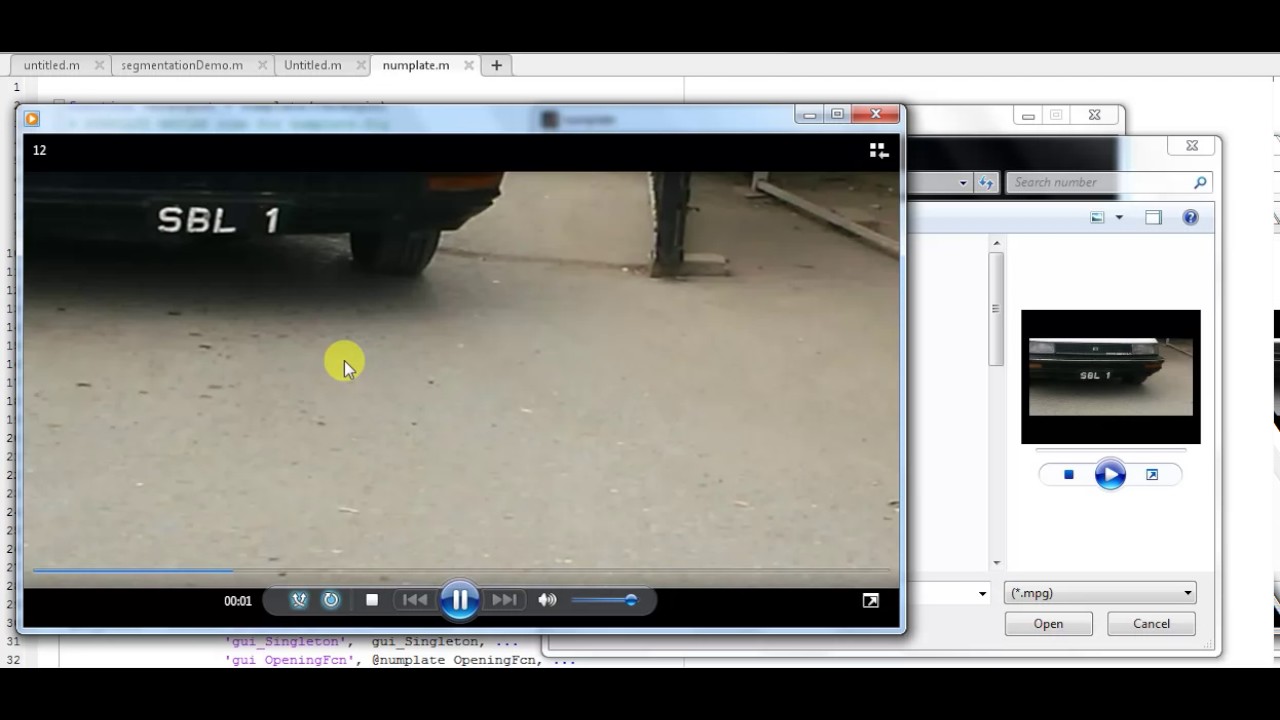
Task: Pause the video in media player
Action: [460, 600]
